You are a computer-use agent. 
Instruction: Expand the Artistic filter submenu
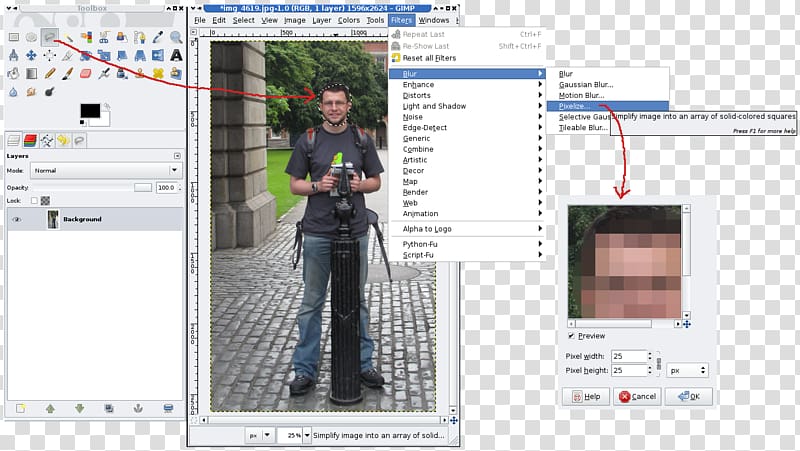click(x=467, y=160)
